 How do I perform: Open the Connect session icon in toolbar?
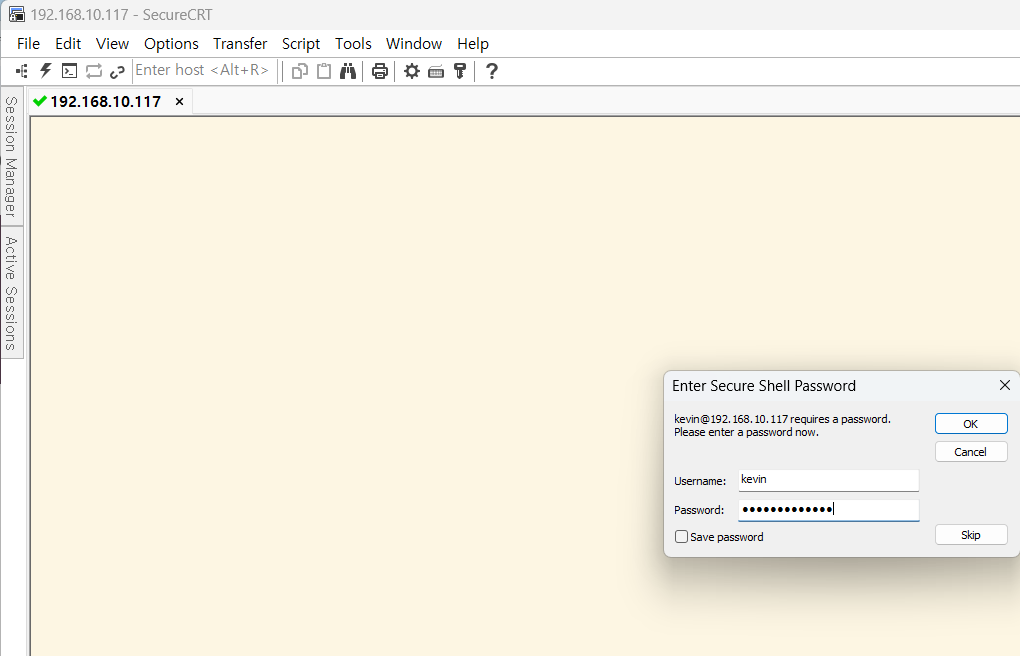(x=21, y=71)
